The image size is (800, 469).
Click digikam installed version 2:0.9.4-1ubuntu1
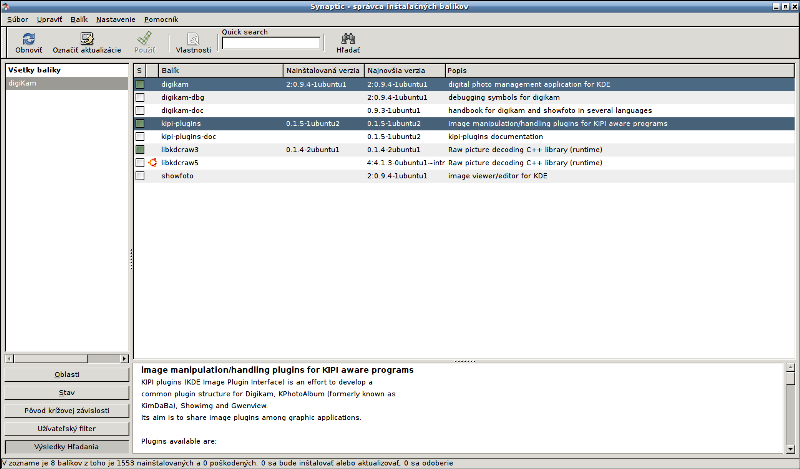pos(316,85)
